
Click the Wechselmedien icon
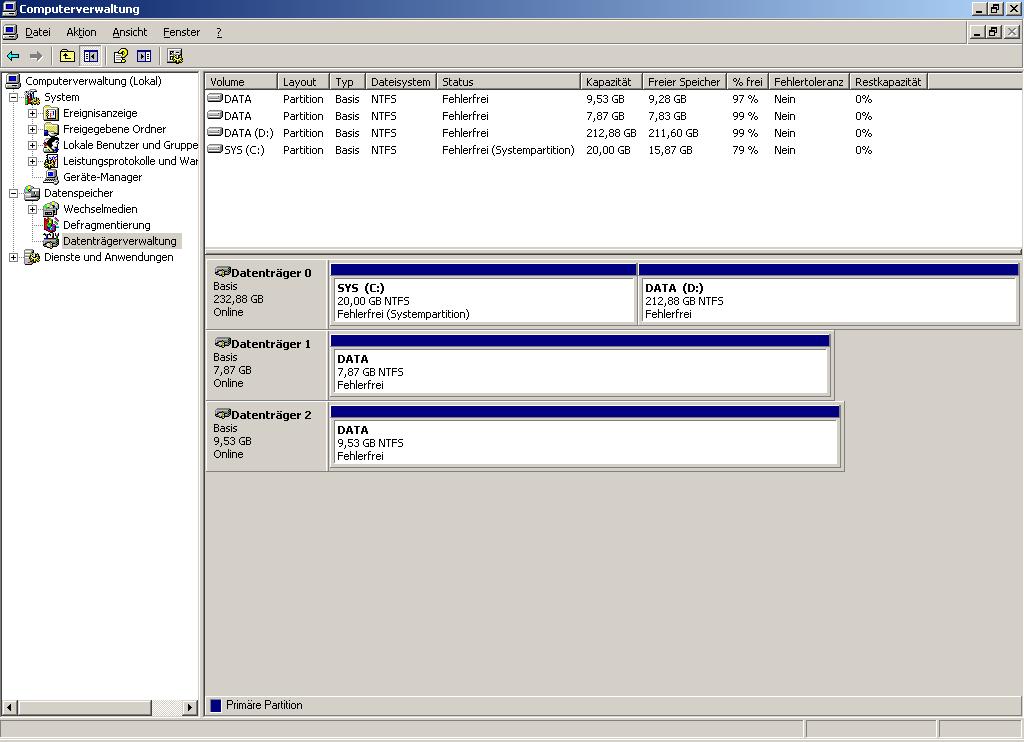coord(51,209)
